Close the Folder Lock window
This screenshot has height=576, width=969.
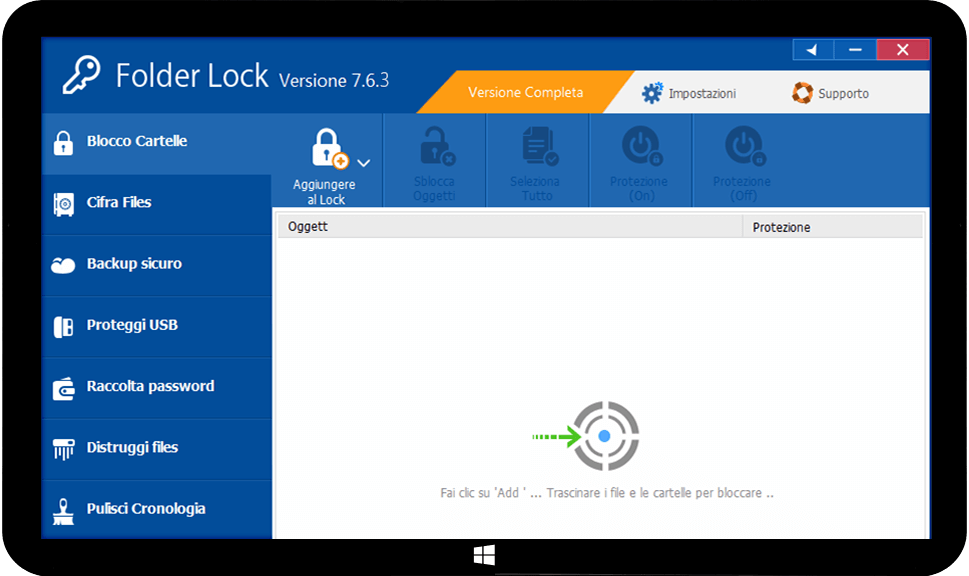pos(903,50)
